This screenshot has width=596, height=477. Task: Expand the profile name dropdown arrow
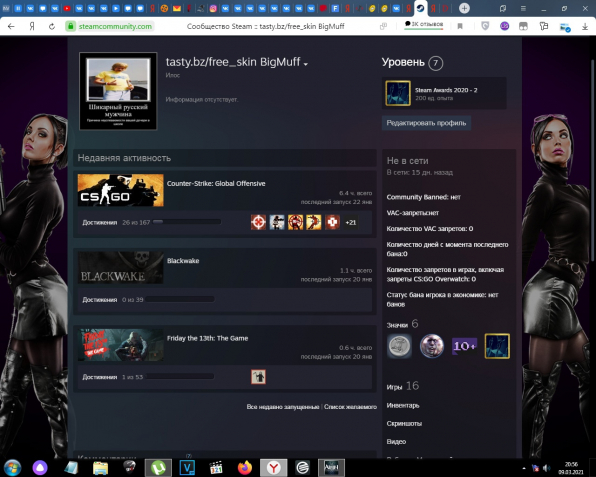[306, 64]
